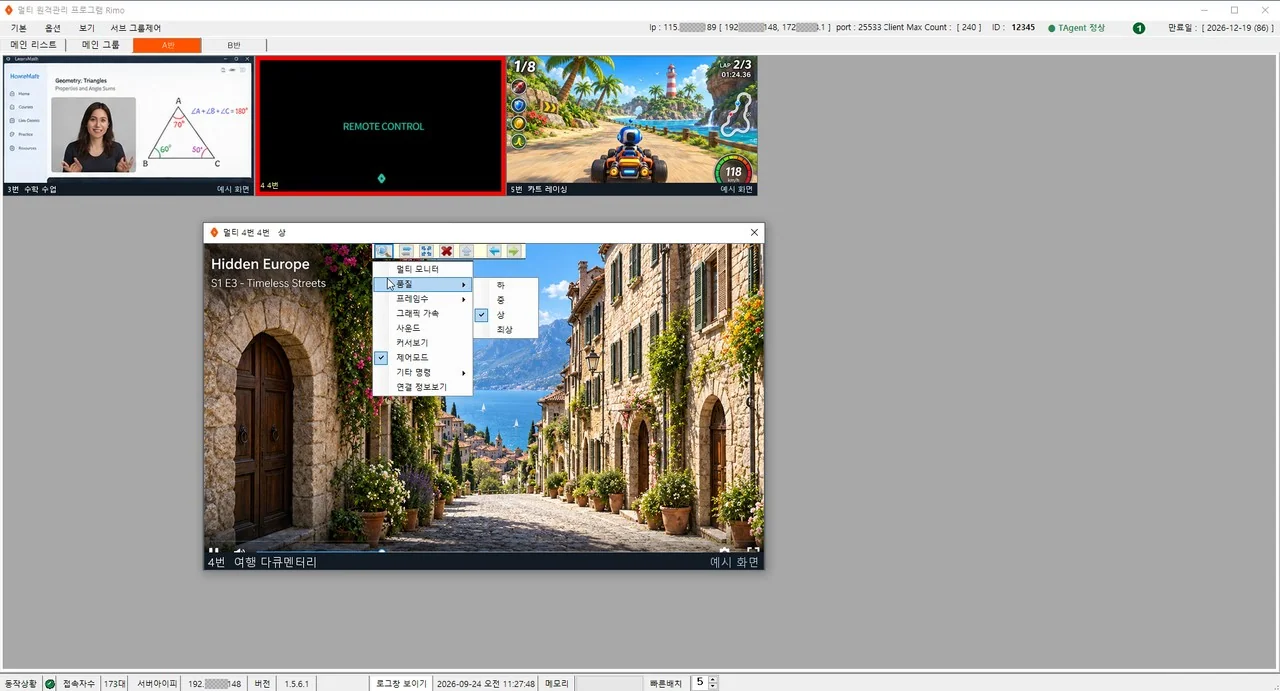Click the Rimo app logo in title bar

pos(9,9)
